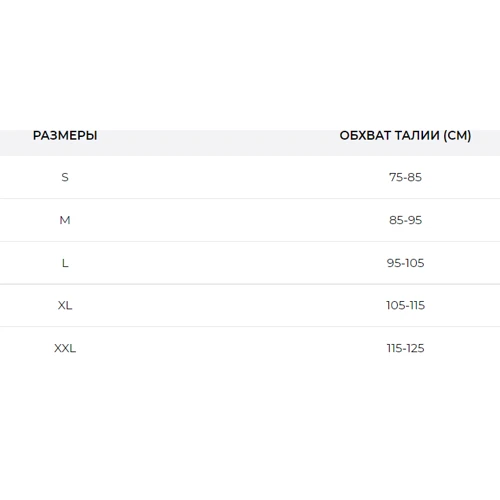Click the divider line under the M row
Viewport: 500px width, 500px height.
pos(250,241)
